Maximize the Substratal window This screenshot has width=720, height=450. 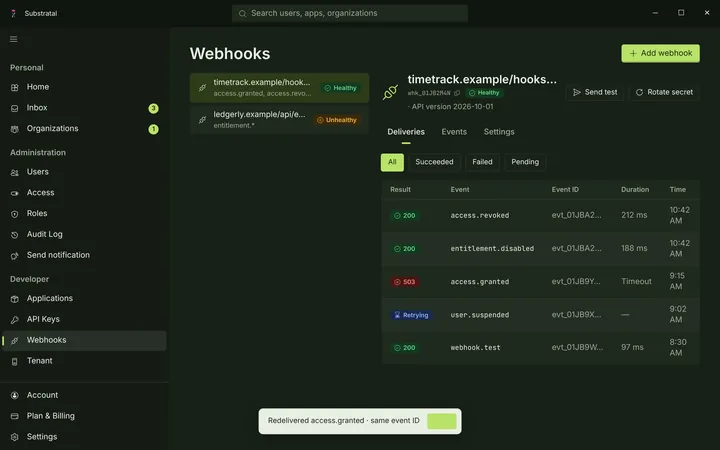point(681,13)
